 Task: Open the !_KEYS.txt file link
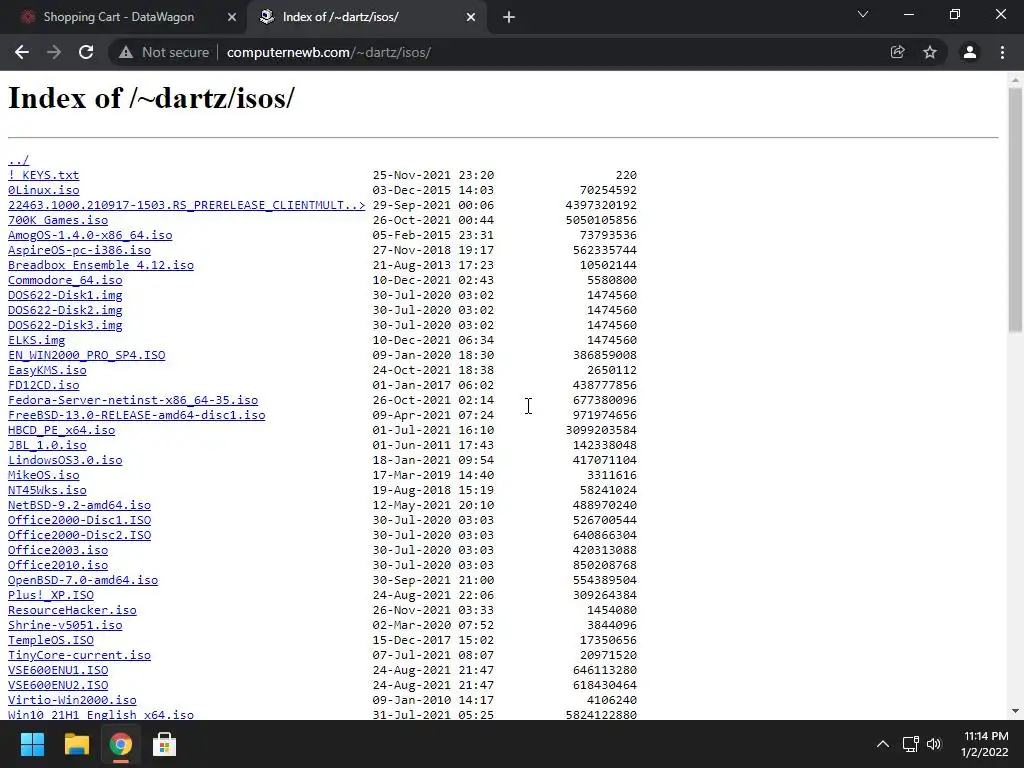[x=44, y=175]
